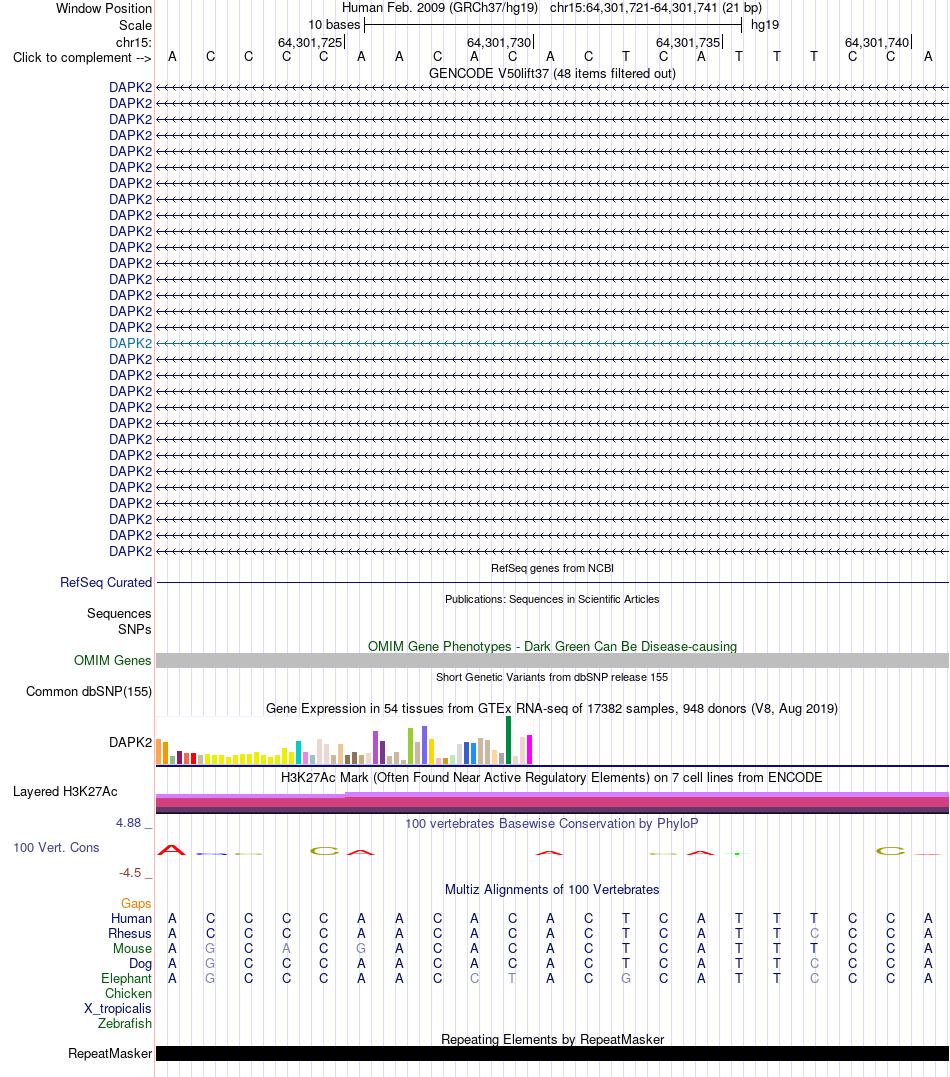This screenshot has width=950, height=1077.
Task: Click 'Click to complement -->' to flip bases
Action: (82, 58)
